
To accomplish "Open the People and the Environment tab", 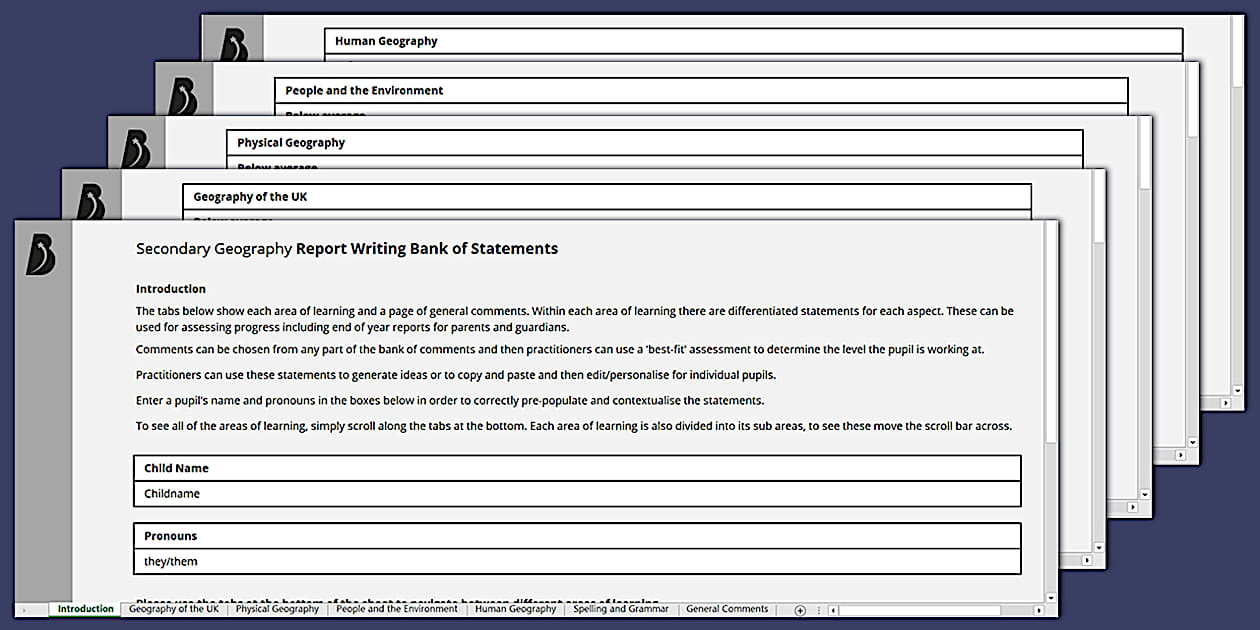I will click(x=397, y=609).
